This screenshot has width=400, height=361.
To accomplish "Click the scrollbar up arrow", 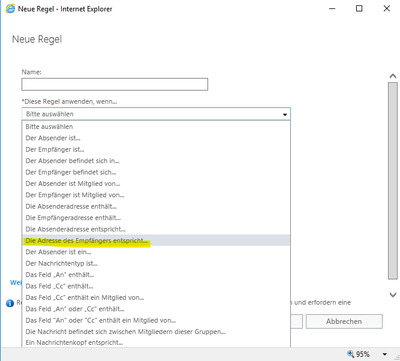I will [x=393, y=76].
